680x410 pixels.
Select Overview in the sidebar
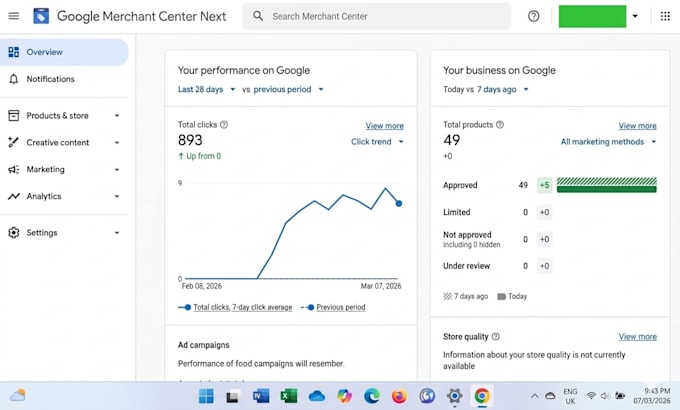pos(64,52)
